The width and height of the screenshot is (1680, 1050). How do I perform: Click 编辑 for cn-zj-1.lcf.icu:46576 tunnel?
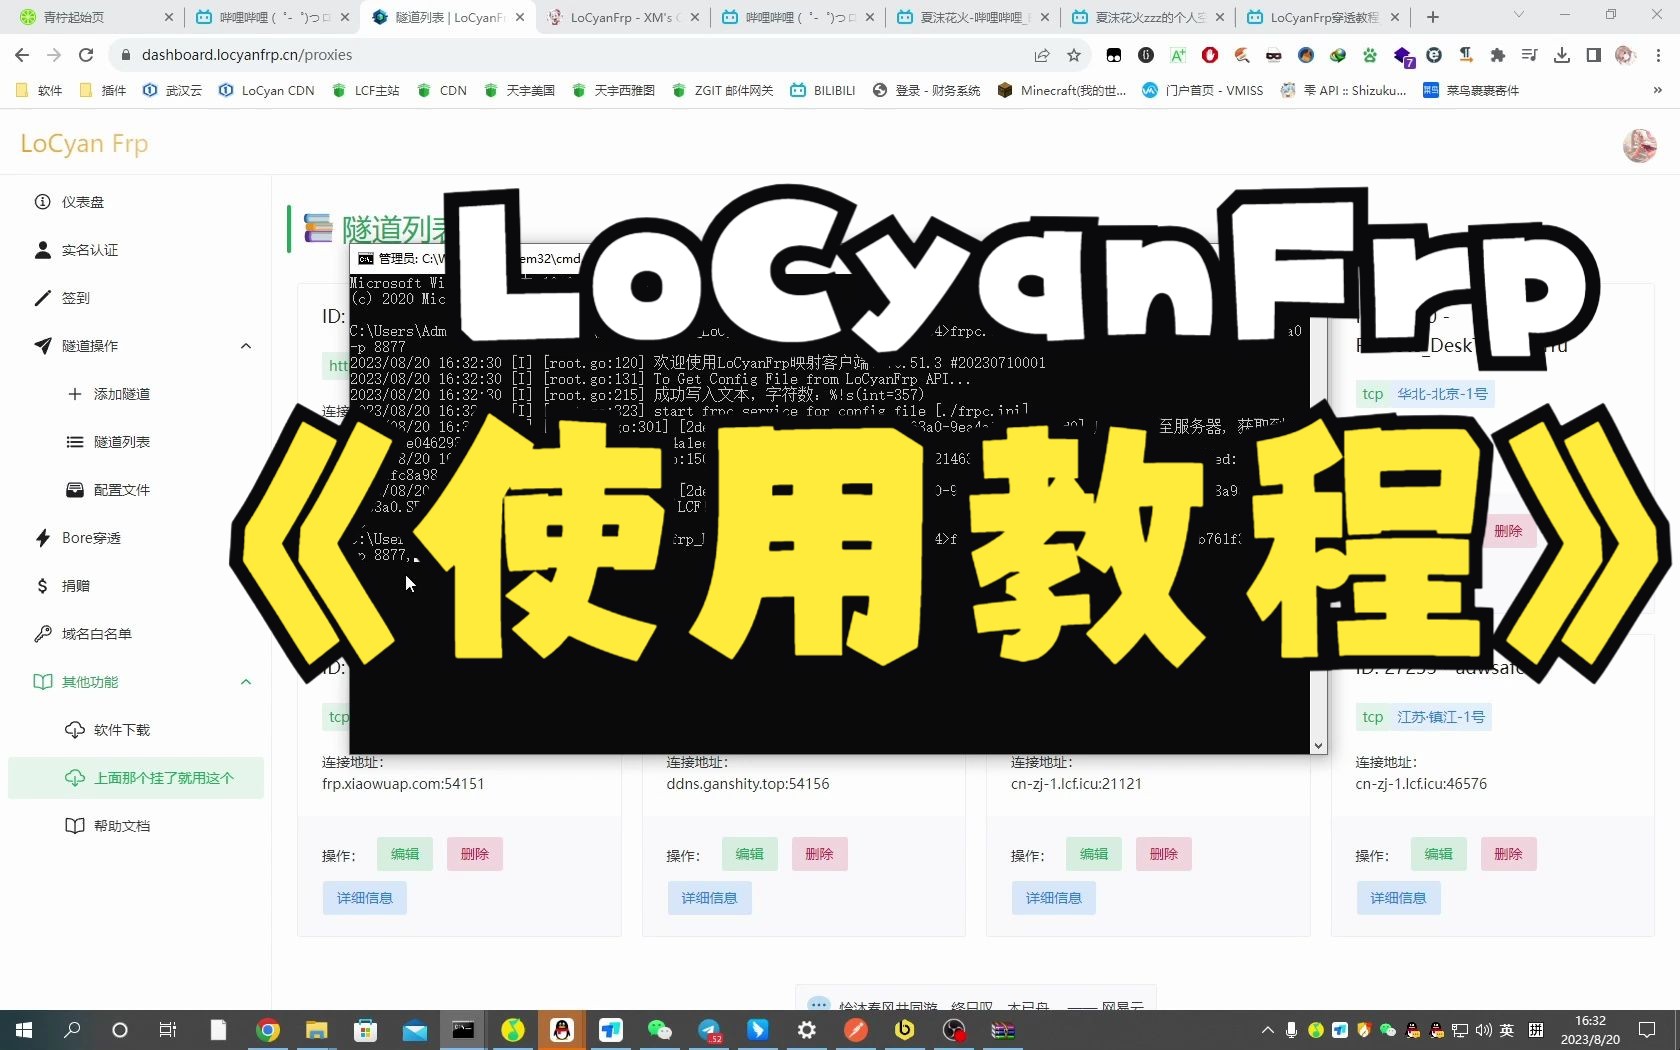pyautogui.click(x=1438, y=854)
